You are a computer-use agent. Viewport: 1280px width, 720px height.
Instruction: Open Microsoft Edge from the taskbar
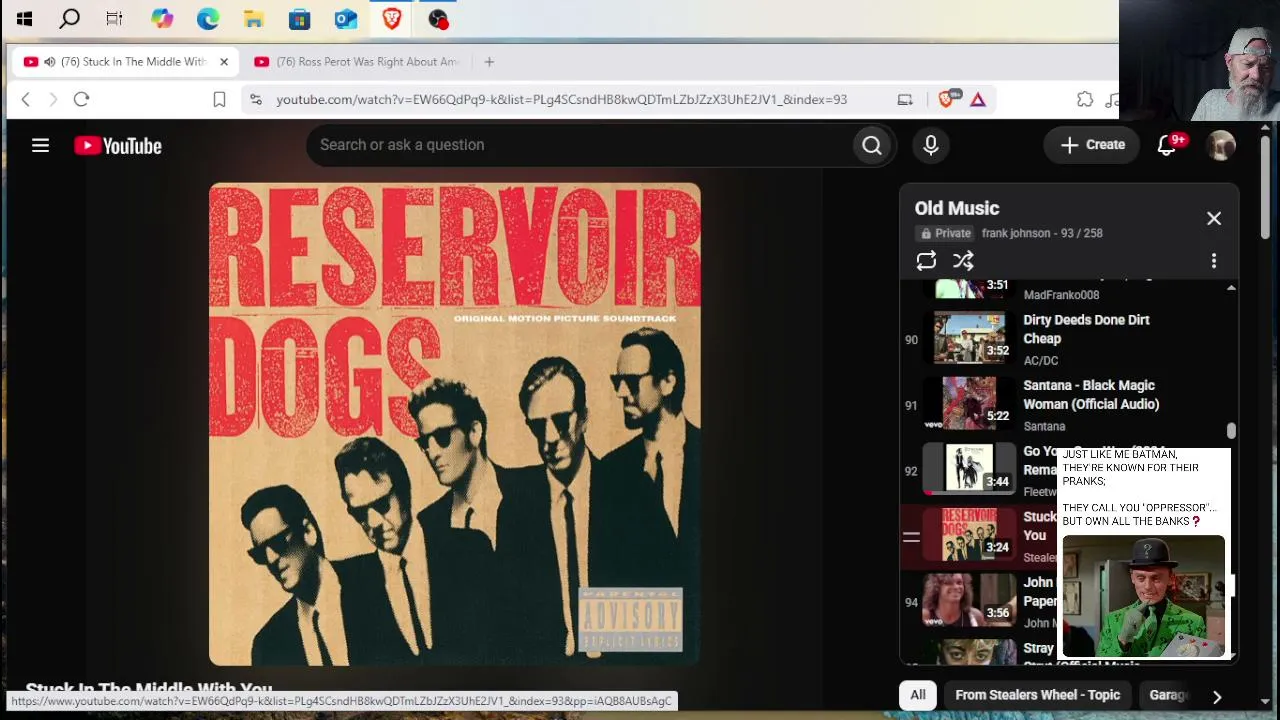[x=208, y=18]
